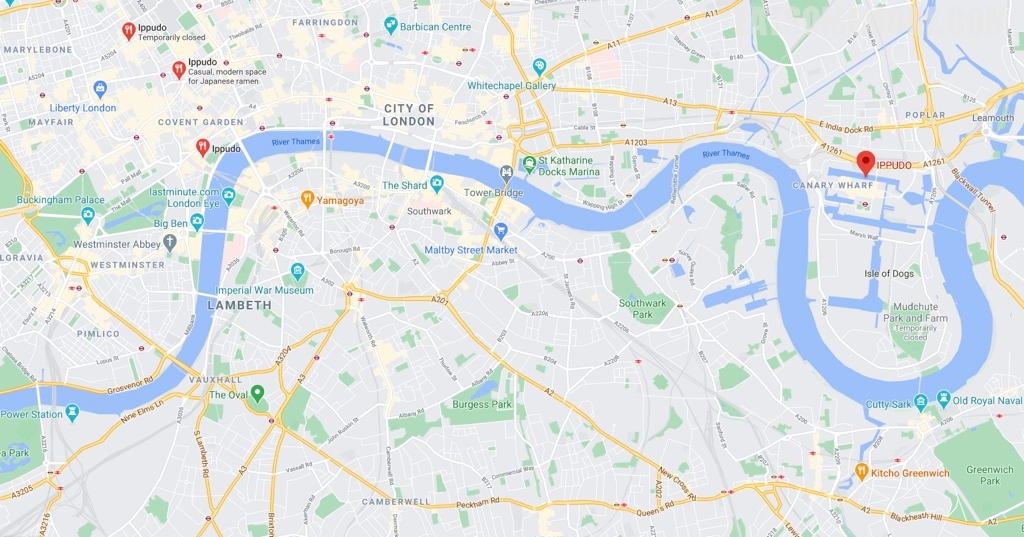This screenshot has height=537, width=1024.
Task: Select the green The Oval marker
Action: (x=257, y=394)
